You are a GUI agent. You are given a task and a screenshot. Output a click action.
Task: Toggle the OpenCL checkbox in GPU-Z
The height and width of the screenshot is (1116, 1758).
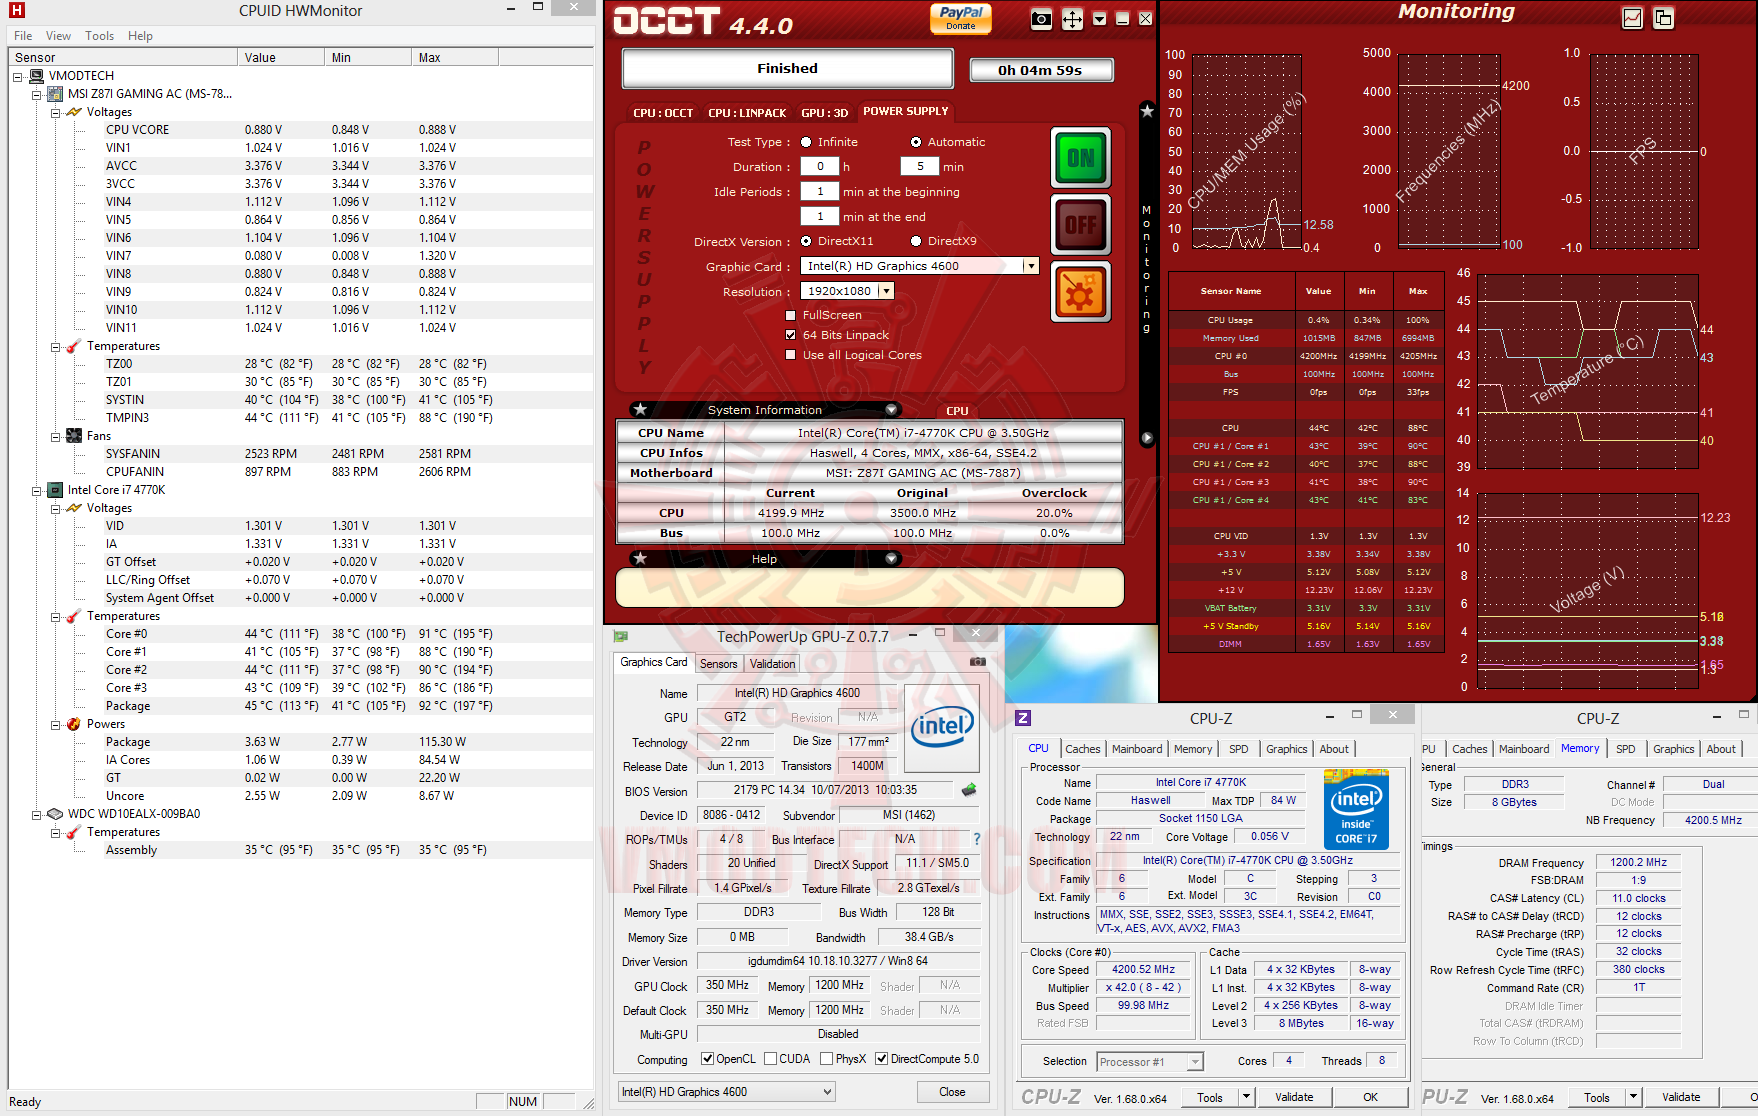pyautogui.click(x=708, y=1059)
